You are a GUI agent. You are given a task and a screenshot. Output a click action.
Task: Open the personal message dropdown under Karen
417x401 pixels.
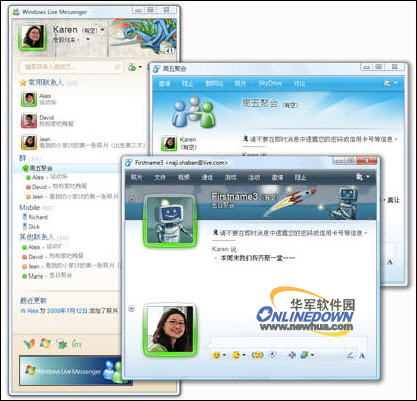point(88,39)
